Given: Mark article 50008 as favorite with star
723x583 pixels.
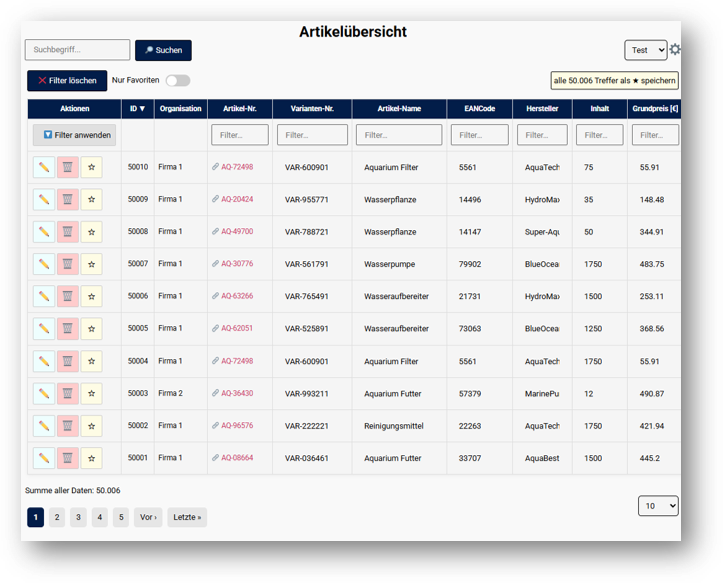Looking at the screenshot, I should coord(91,232).
